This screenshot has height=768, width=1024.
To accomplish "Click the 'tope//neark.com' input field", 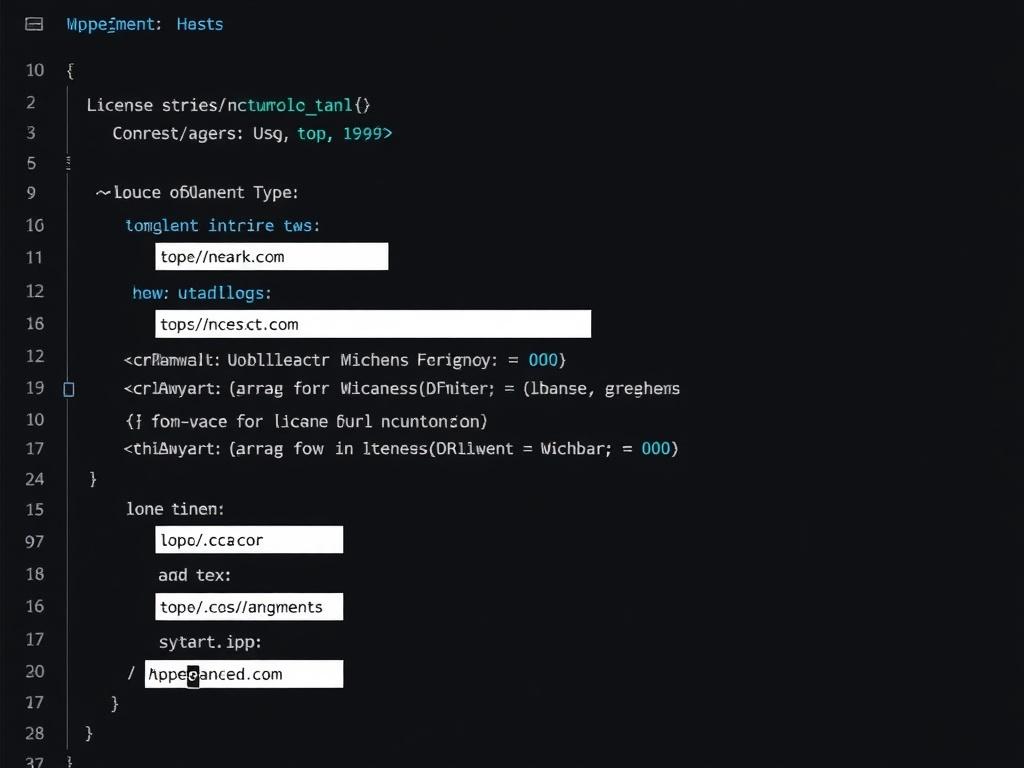I will coord(271,257).
